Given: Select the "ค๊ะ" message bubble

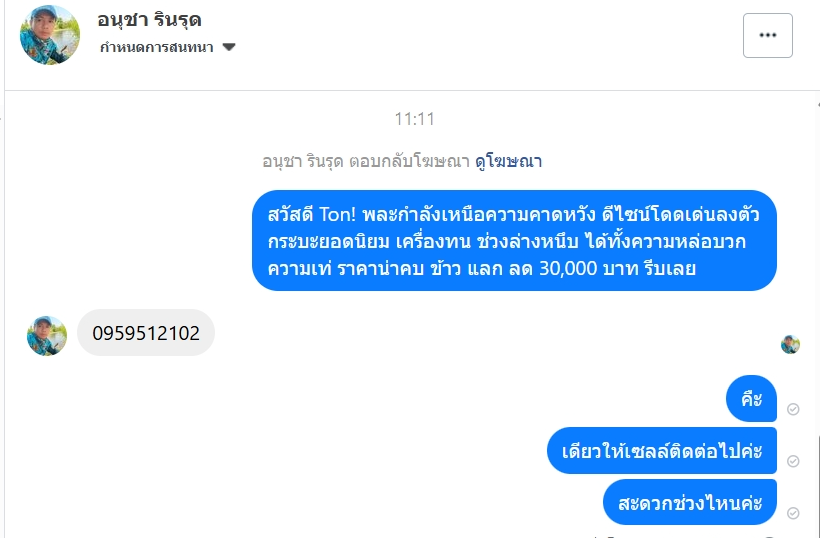Looking at the screenshot, I should [752, 400].
